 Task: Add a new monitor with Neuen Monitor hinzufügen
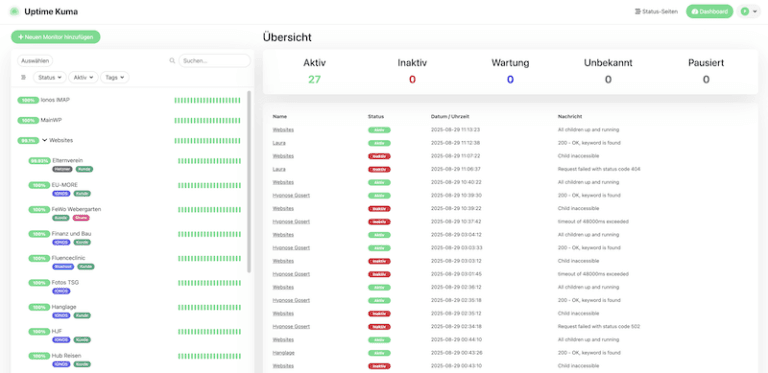56,37
